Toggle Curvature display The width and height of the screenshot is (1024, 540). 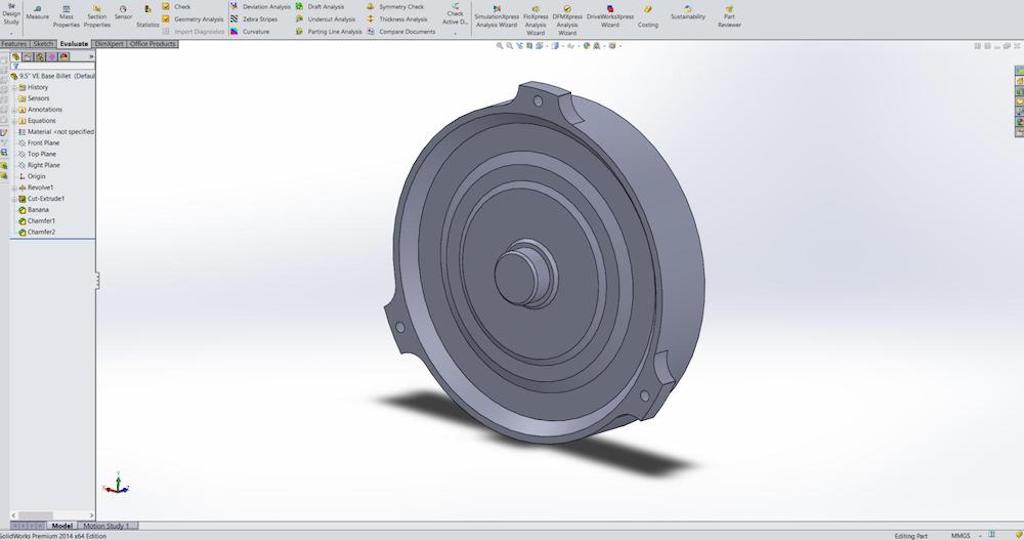(255, 32)
